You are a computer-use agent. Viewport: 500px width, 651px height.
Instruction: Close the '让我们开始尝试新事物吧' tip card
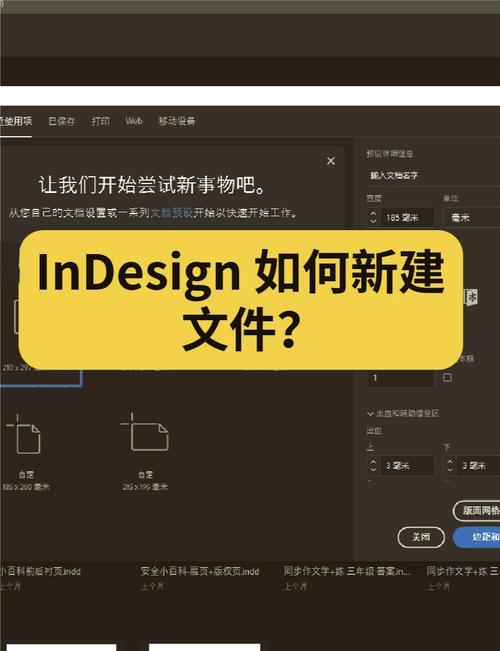pyautogui.click(x=331, y=161)
